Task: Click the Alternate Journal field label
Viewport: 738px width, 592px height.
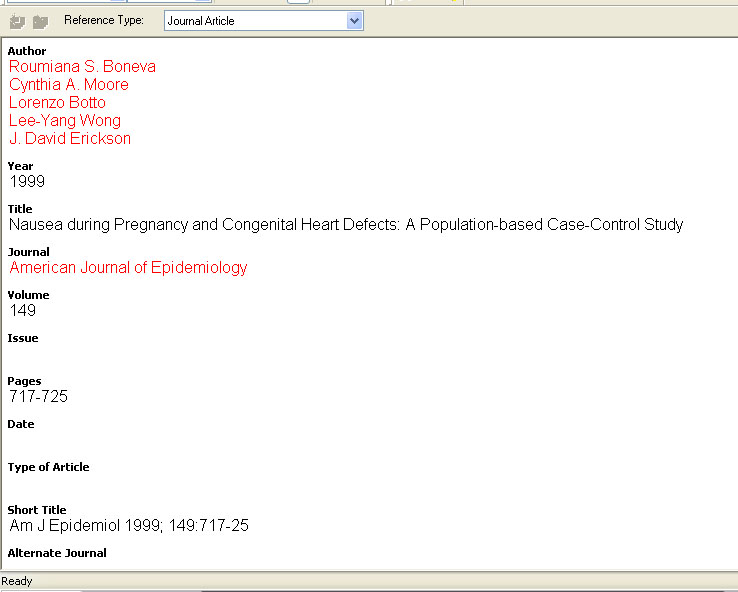Action: point(57,553)
